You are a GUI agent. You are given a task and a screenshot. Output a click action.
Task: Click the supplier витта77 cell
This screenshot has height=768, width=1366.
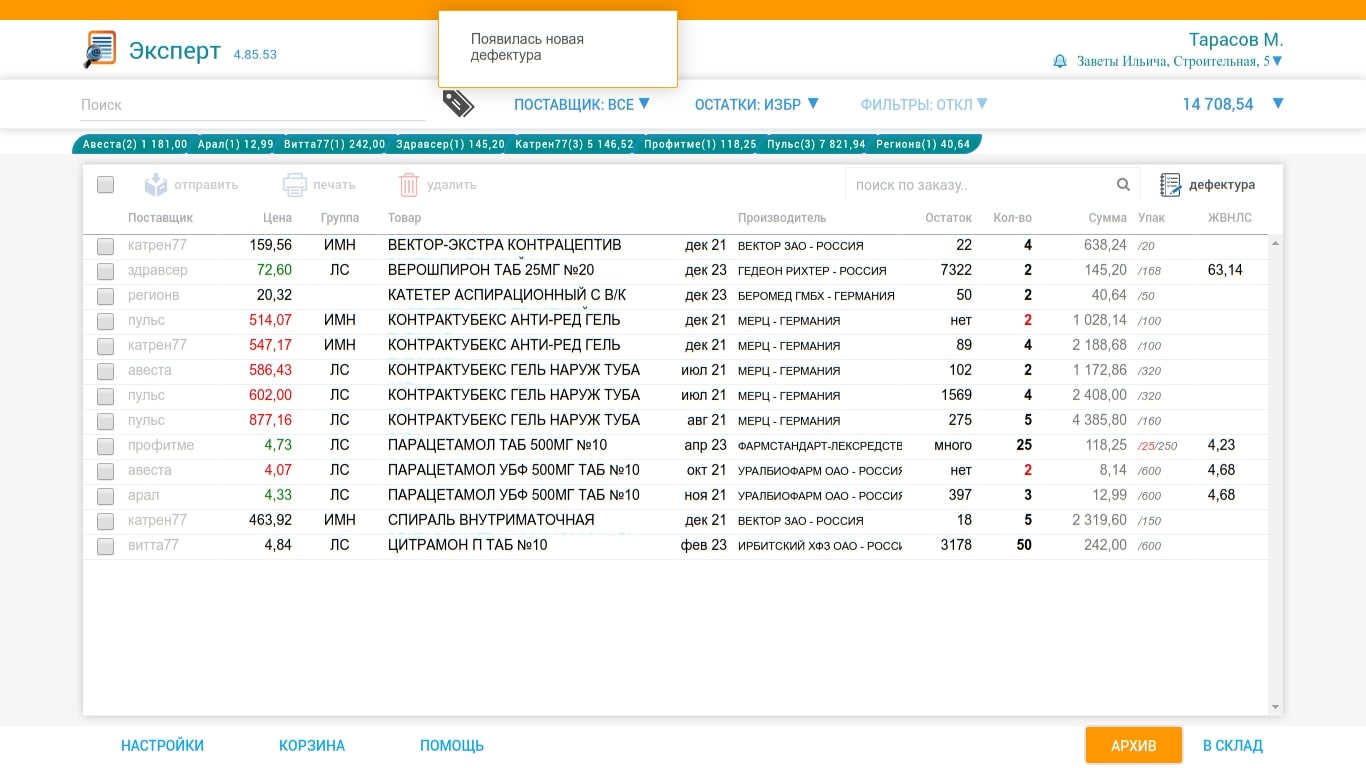(153, 545)
